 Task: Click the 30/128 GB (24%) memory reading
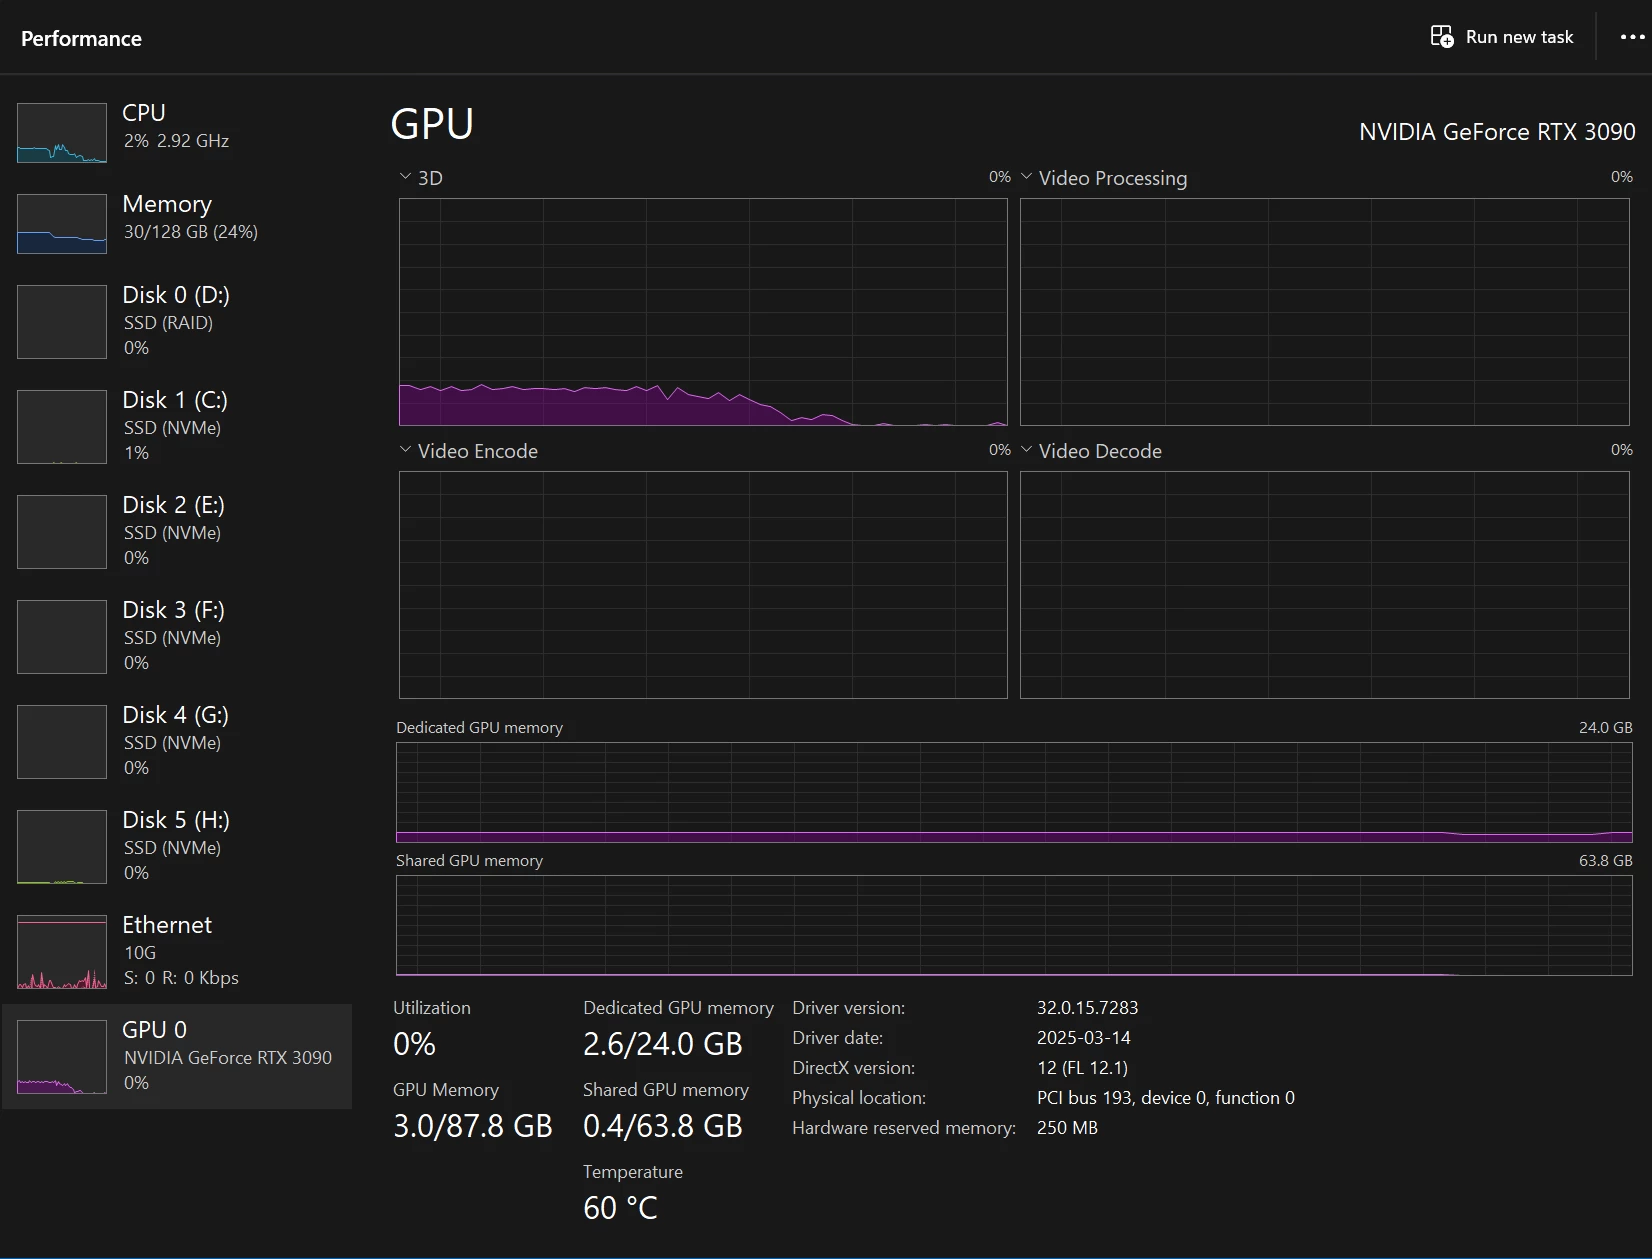pos(191,231)
